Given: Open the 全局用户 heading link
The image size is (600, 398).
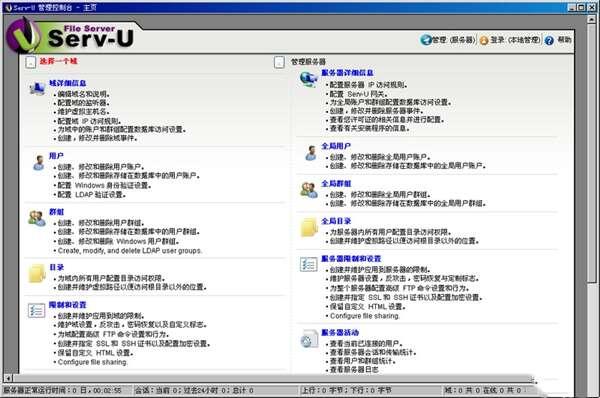Looking at the screenshot, I should (x=336, y=146).
